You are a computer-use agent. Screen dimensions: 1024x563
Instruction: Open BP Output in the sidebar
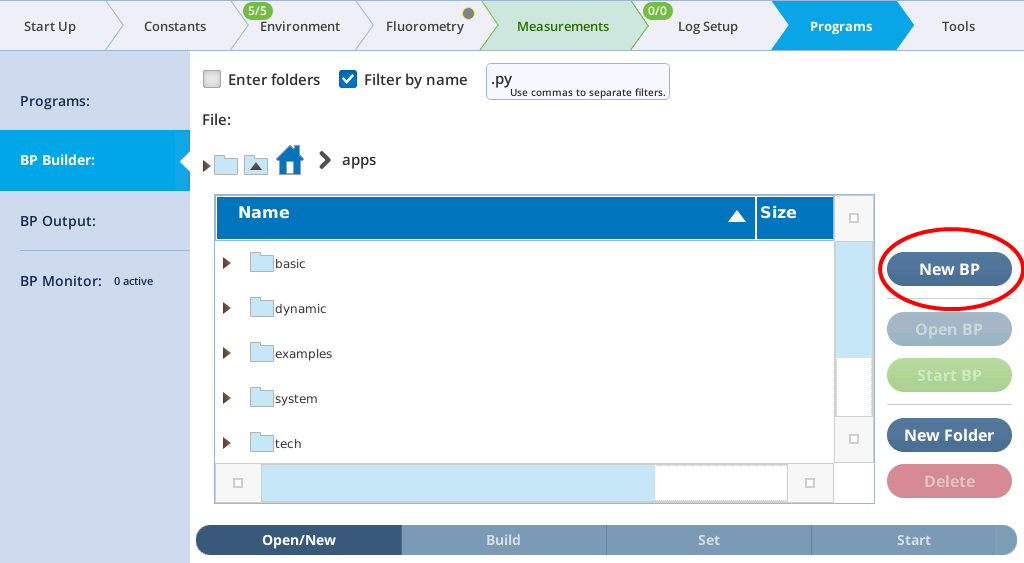coord(58,221)
